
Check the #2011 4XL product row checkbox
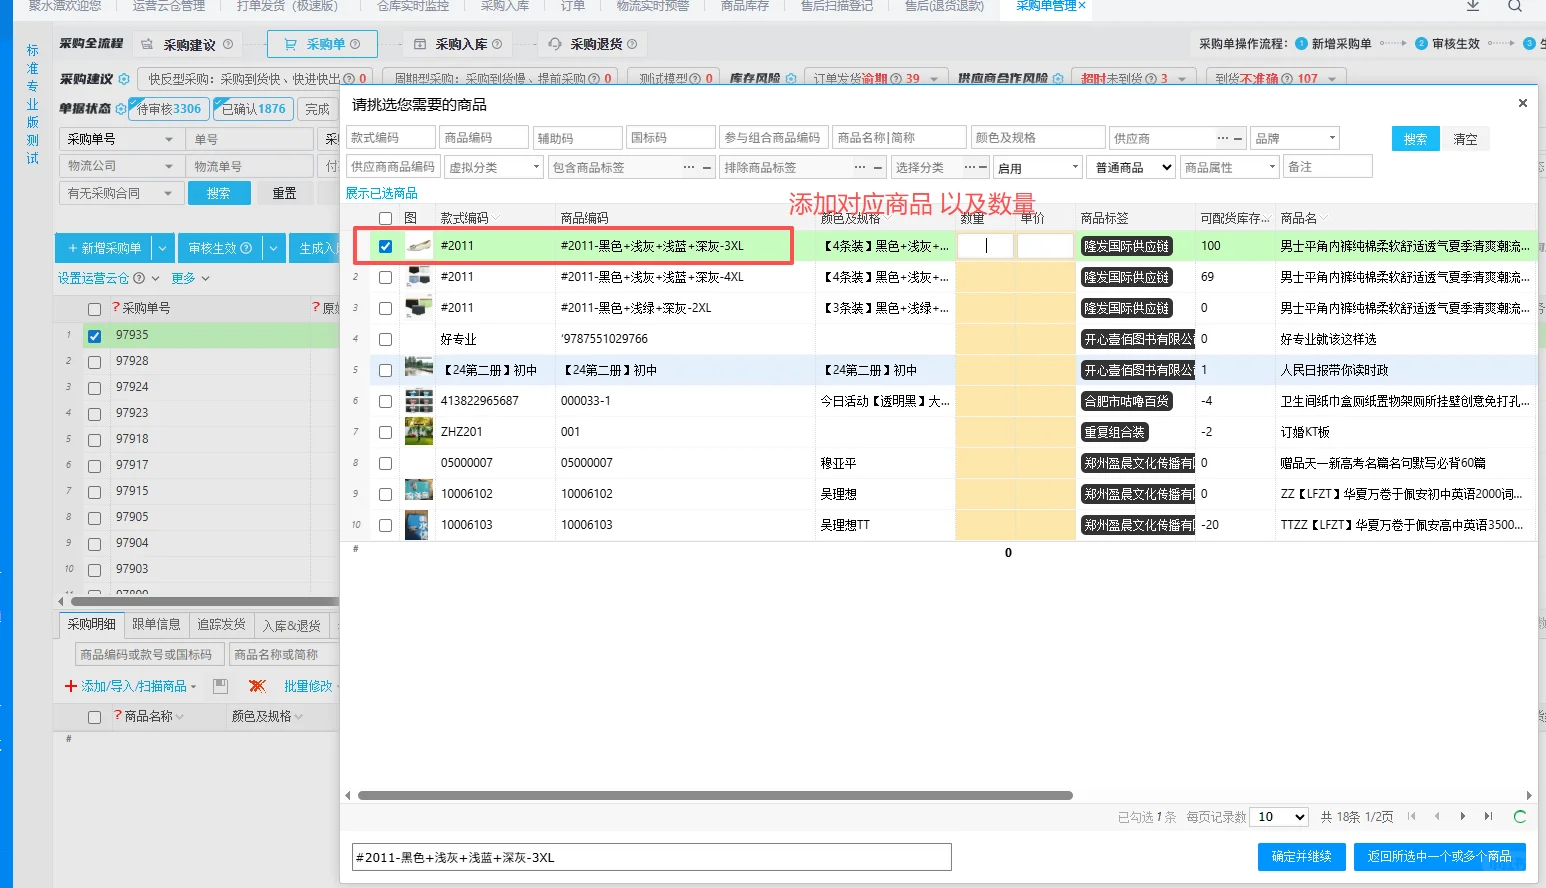[385, 277]
